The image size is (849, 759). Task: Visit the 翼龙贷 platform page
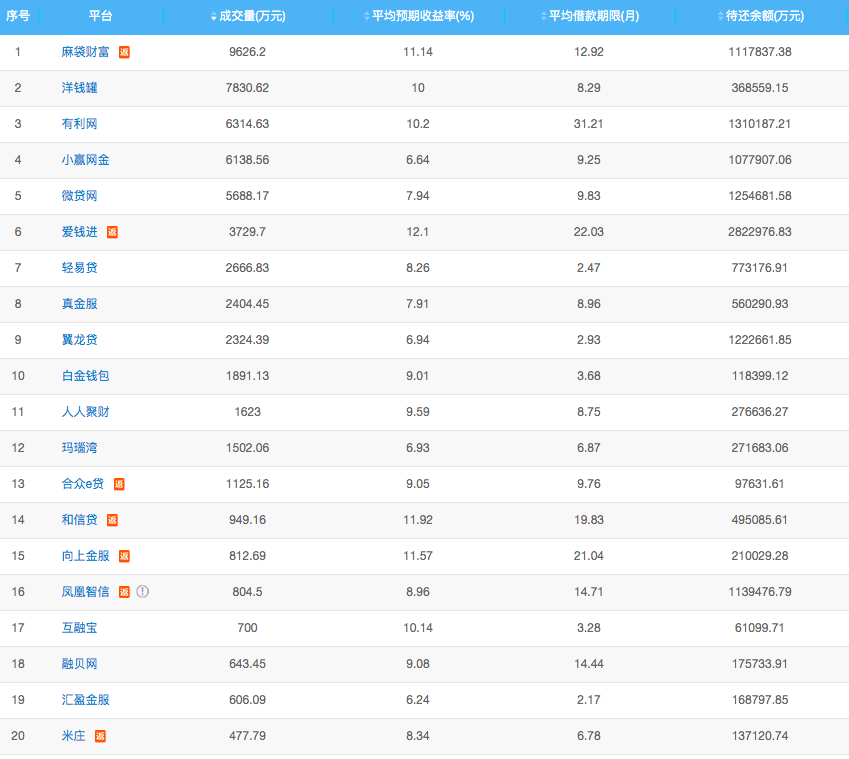tap(80, 340)
